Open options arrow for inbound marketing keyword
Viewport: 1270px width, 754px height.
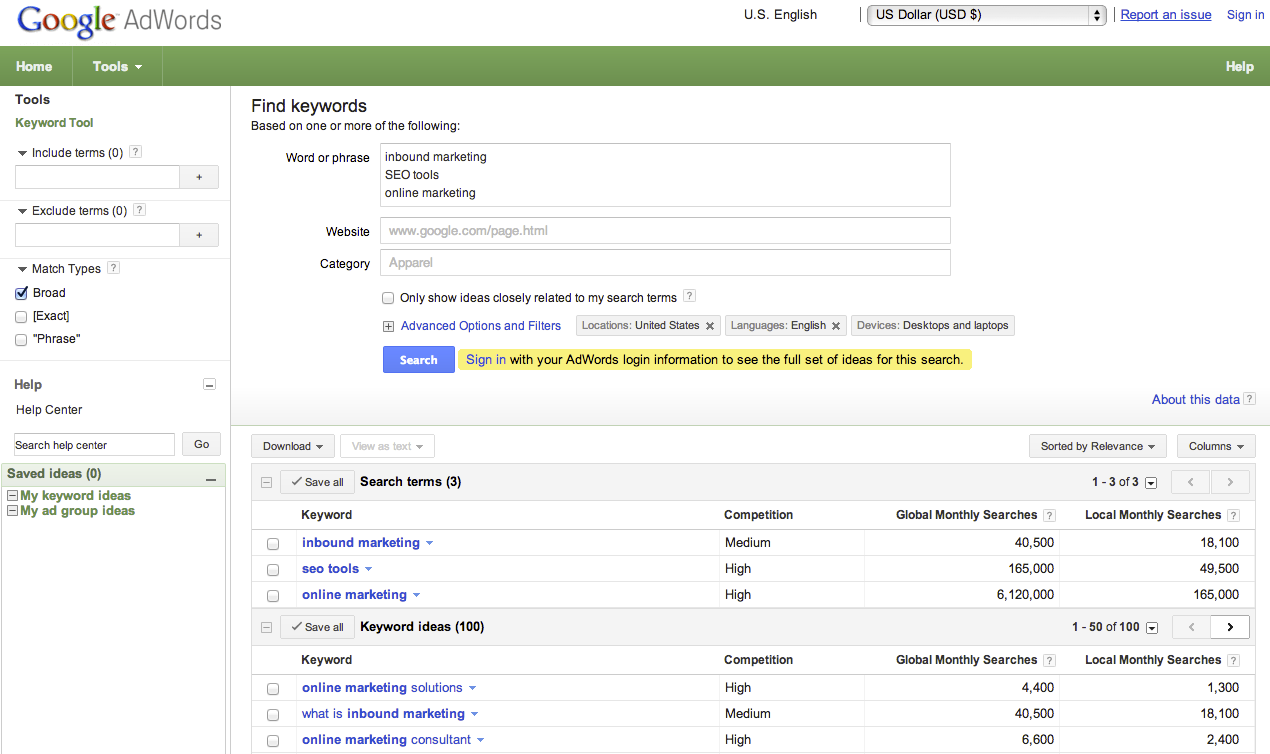coord(429,543)
